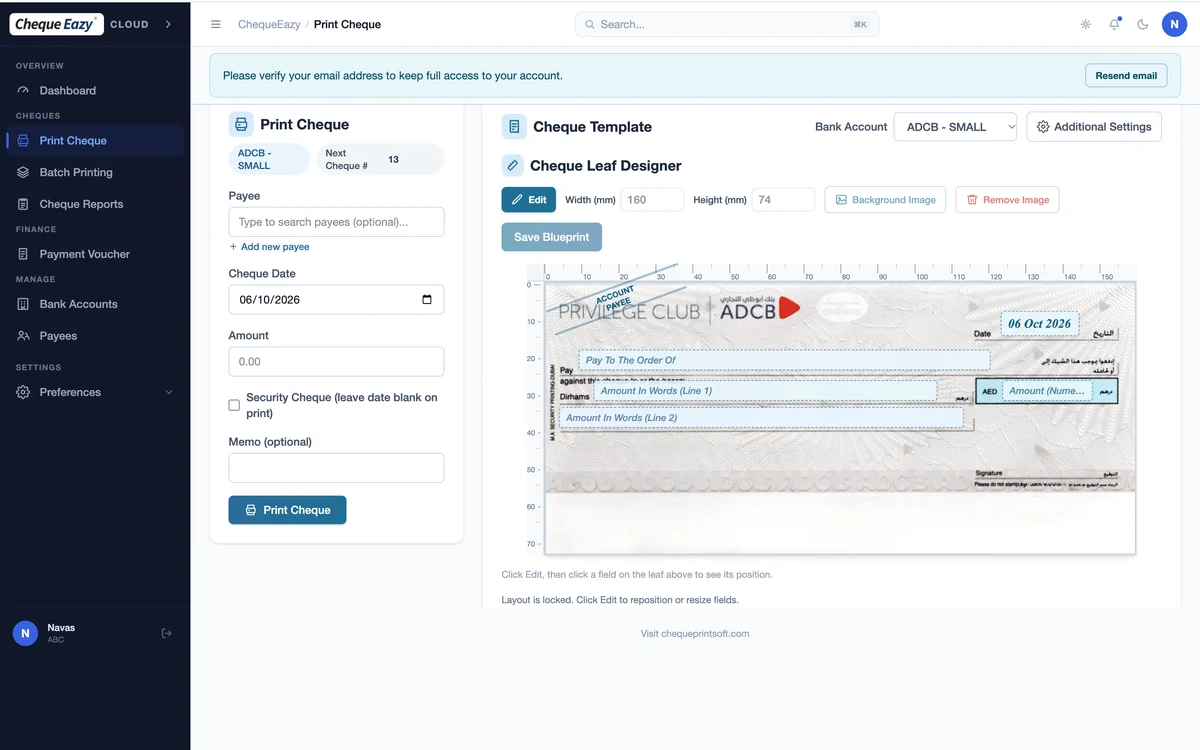Open Additional Settings

click(1094, 127)
